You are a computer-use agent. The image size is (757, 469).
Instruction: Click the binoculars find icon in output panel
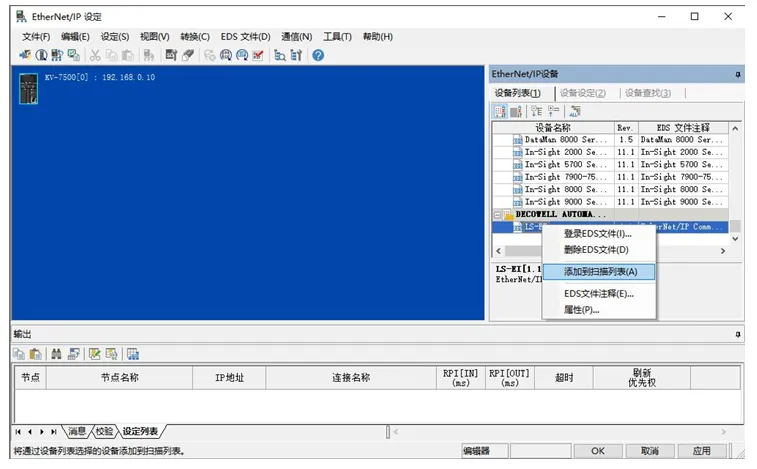pyautogui.click(x=56, y=354)
